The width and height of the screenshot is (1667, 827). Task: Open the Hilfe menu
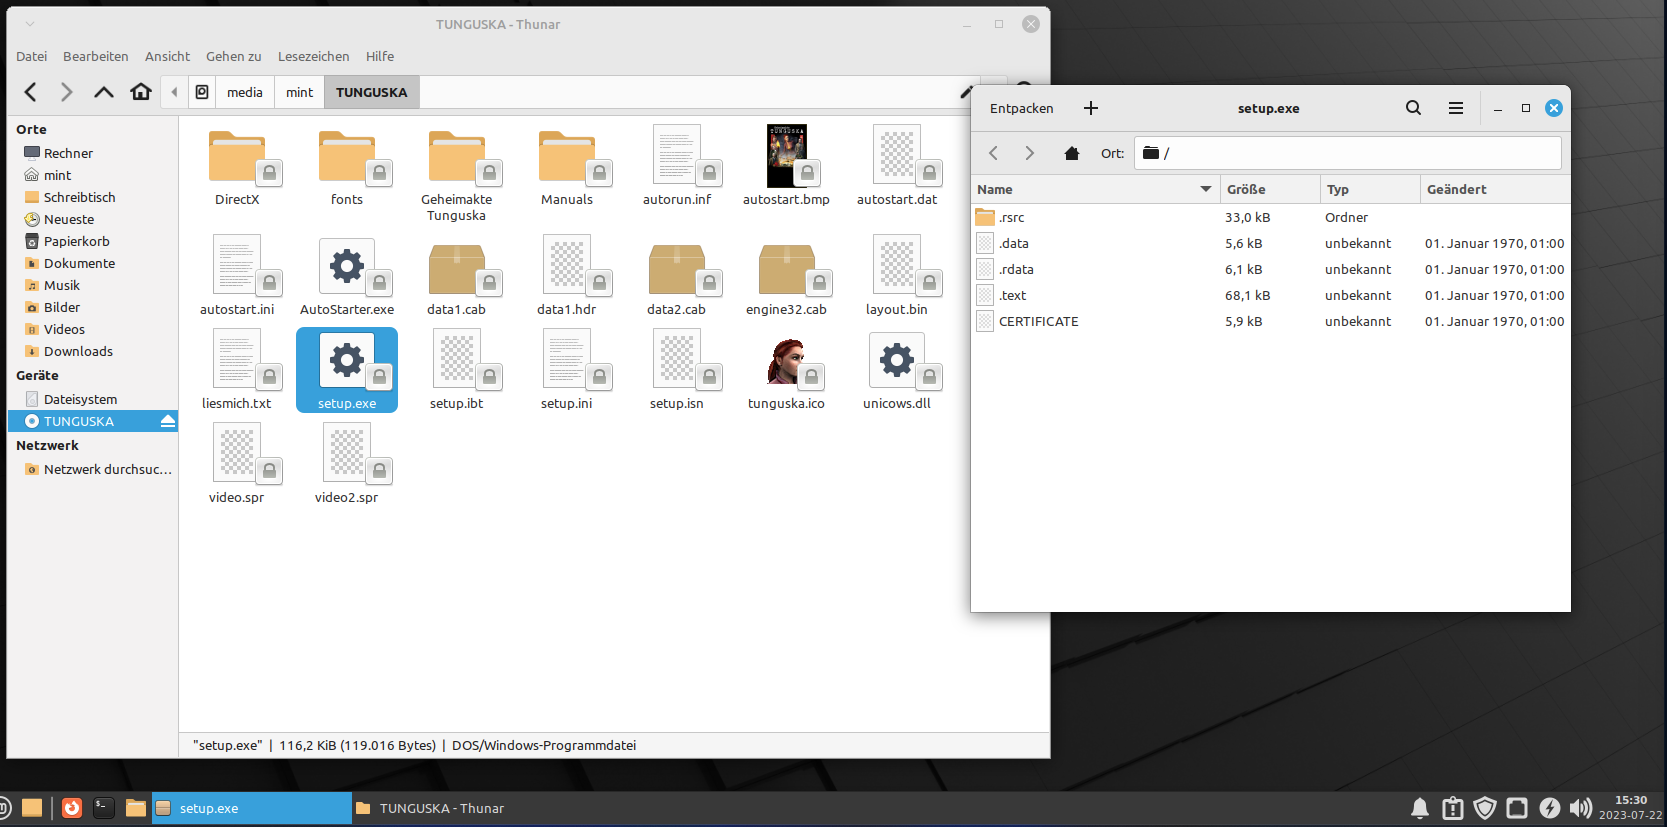click(380, 56)
